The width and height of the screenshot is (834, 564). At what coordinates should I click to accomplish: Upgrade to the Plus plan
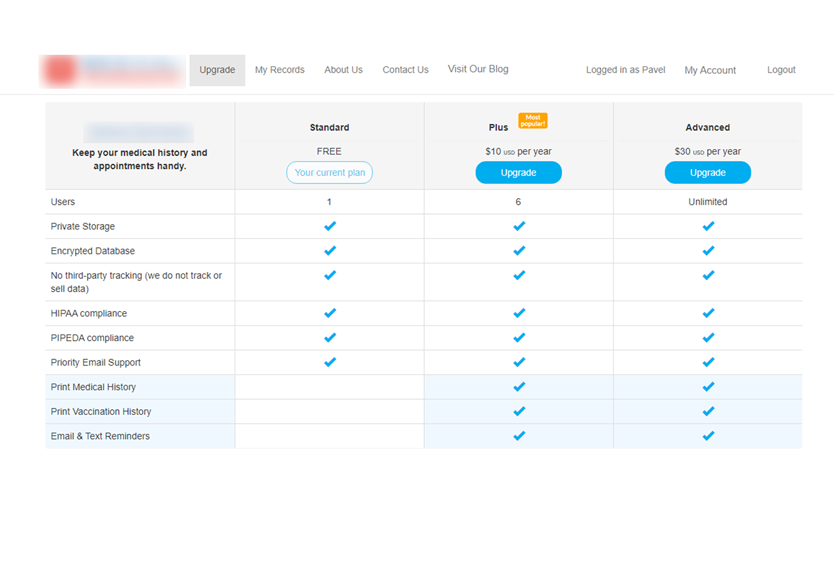tap(518, 173)
